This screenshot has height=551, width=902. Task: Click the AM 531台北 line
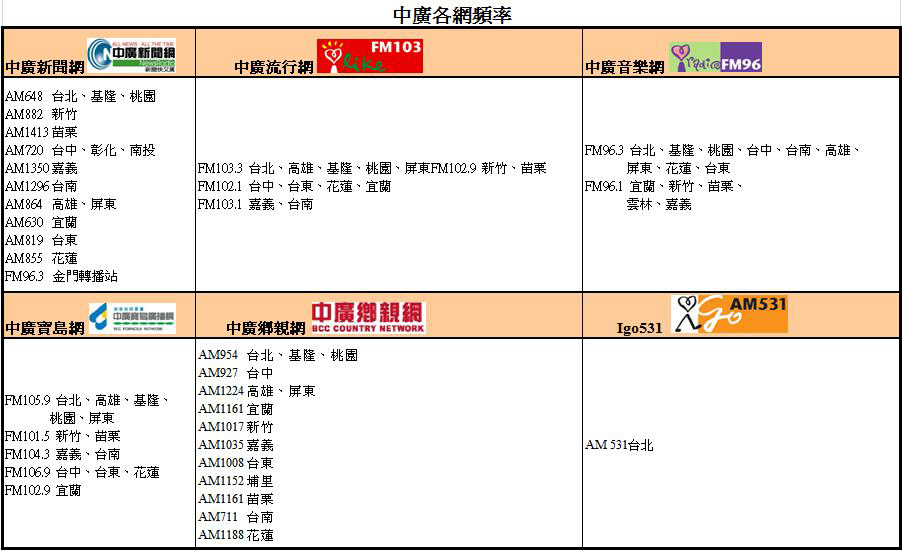619,445
